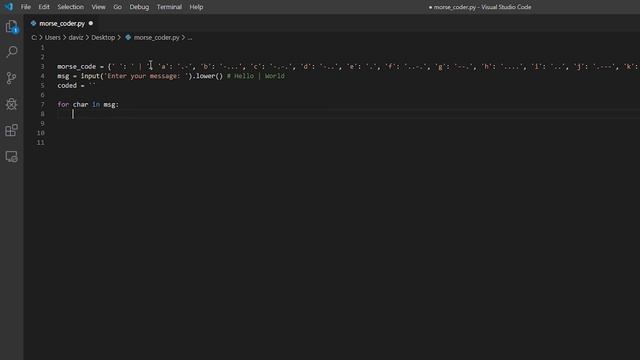The width and height of the screenshot is (640, 360).
Task: Click 'coded' variable on line 5
Action: (67, 86)
